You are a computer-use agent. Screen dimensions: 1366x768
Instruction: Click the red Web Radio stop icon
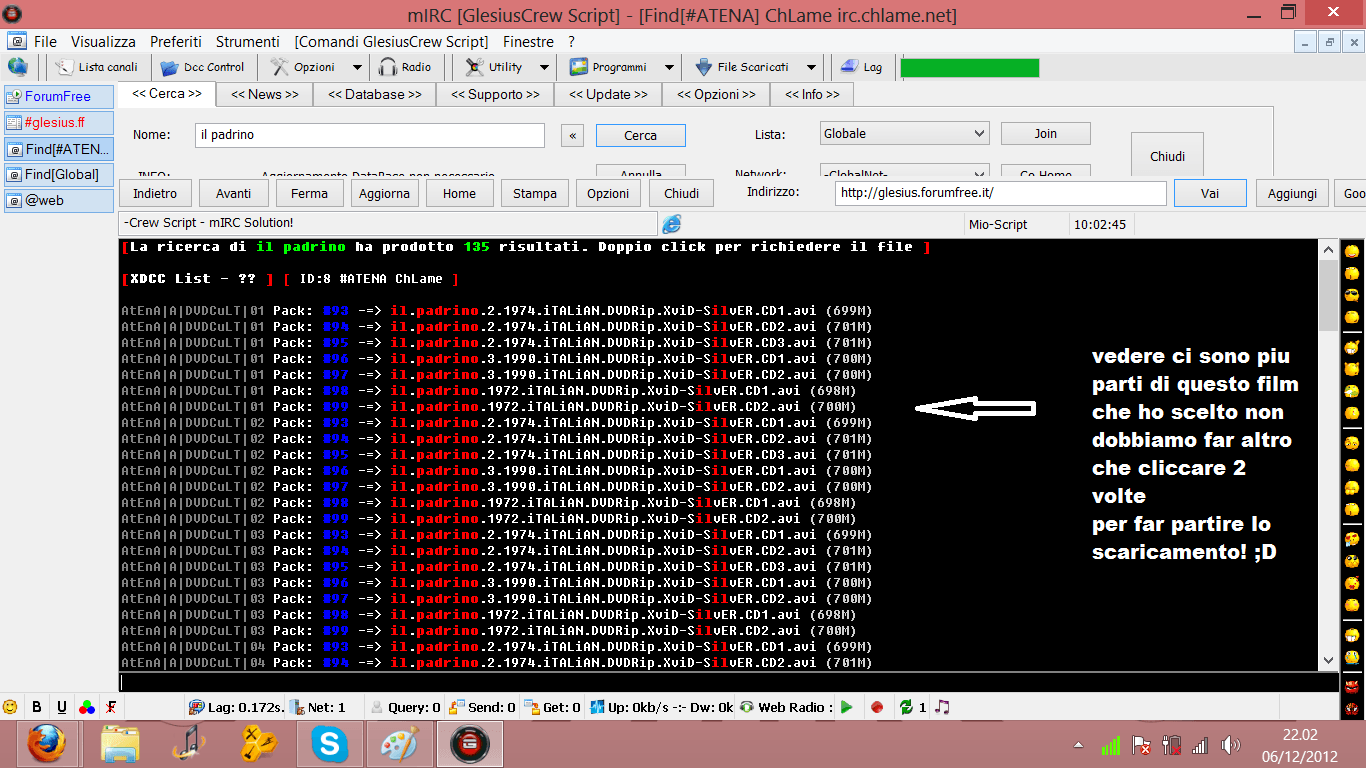pos(877,707)
